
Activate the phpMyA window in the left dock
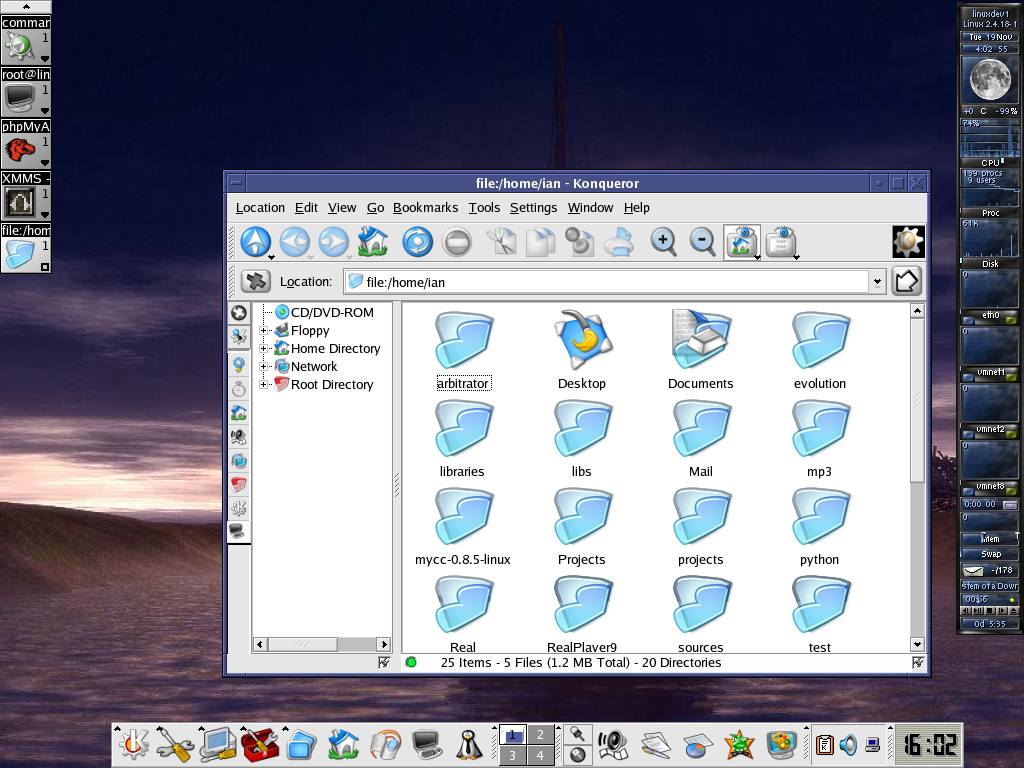[x=25, y=144]
